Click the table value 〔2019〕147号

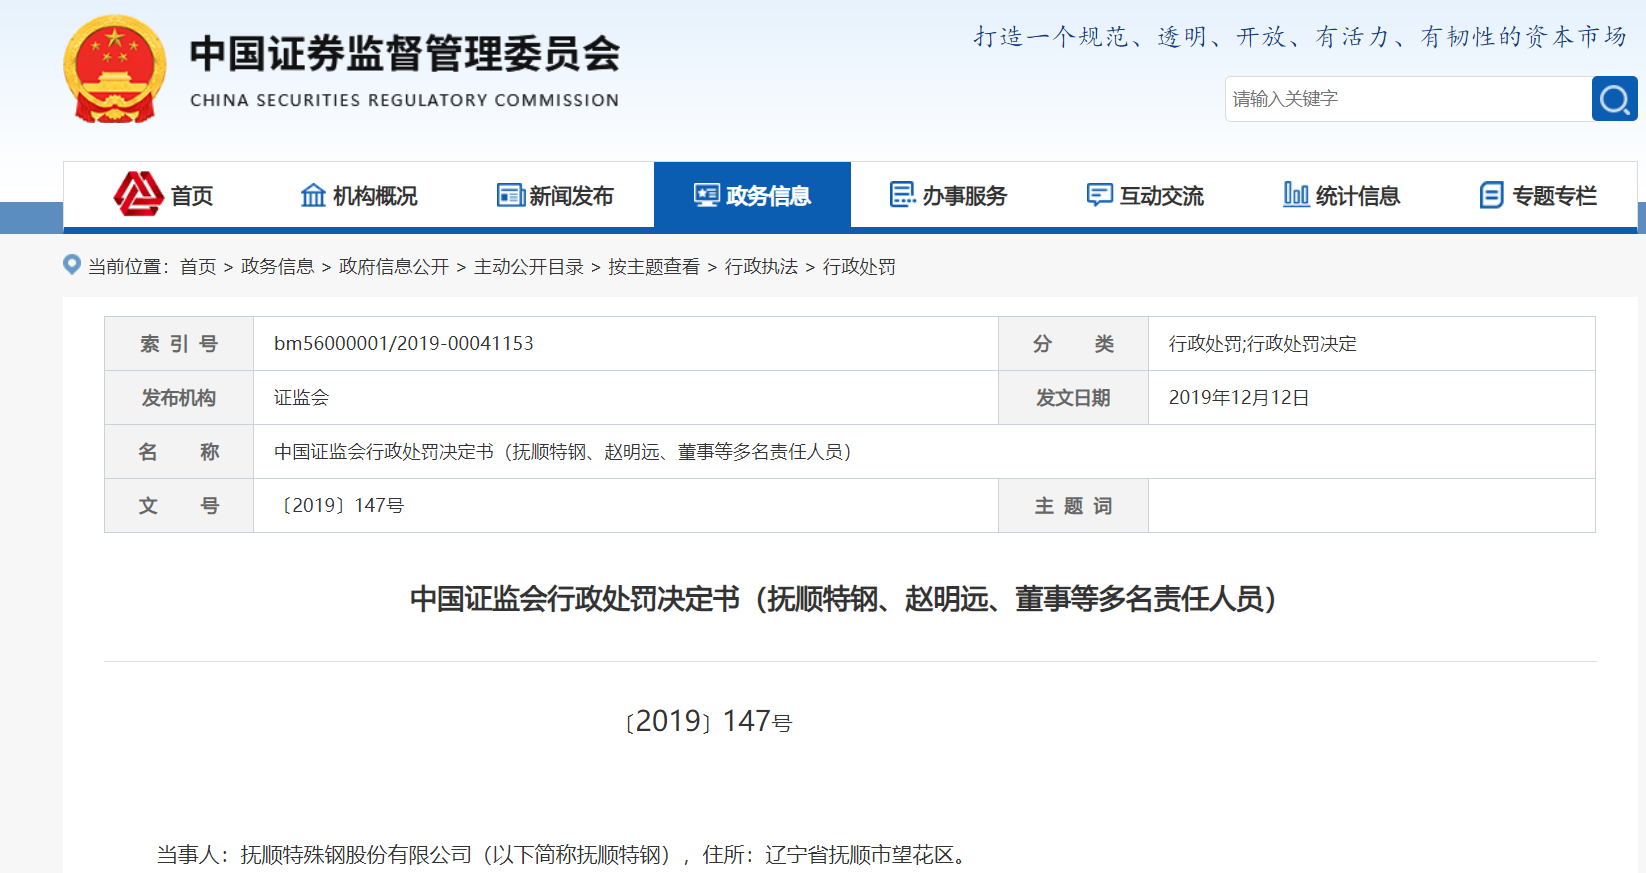click(x=340, y=506)
